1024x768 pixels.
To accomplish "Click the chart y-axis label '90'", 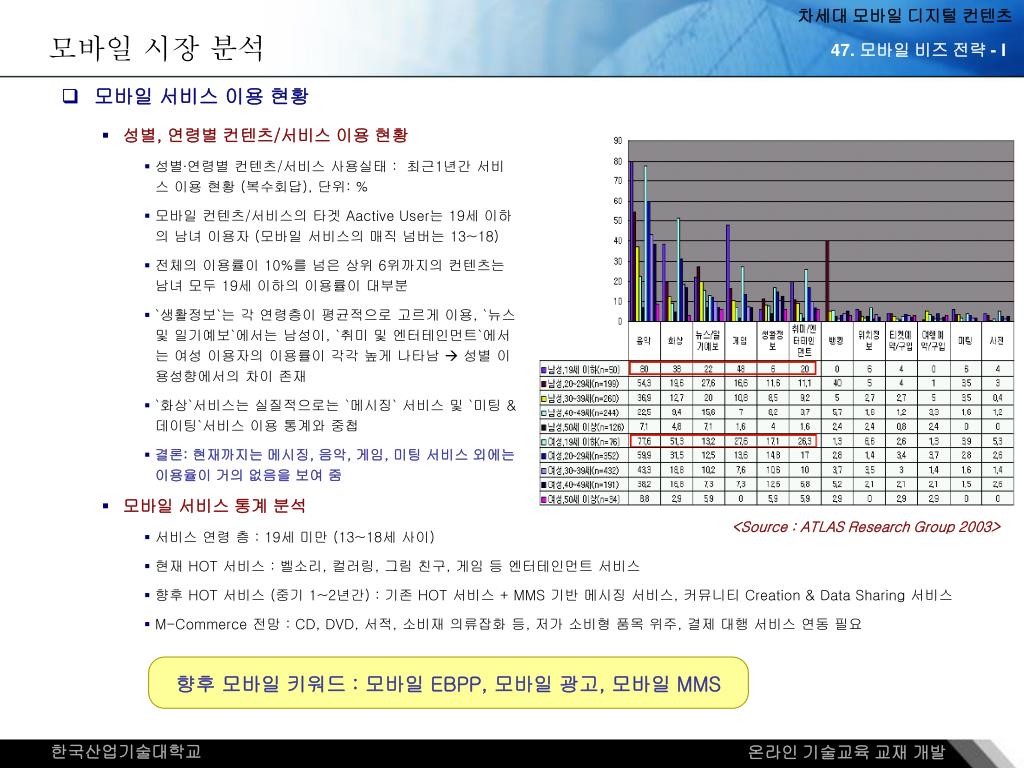I will tap(618, 140).
